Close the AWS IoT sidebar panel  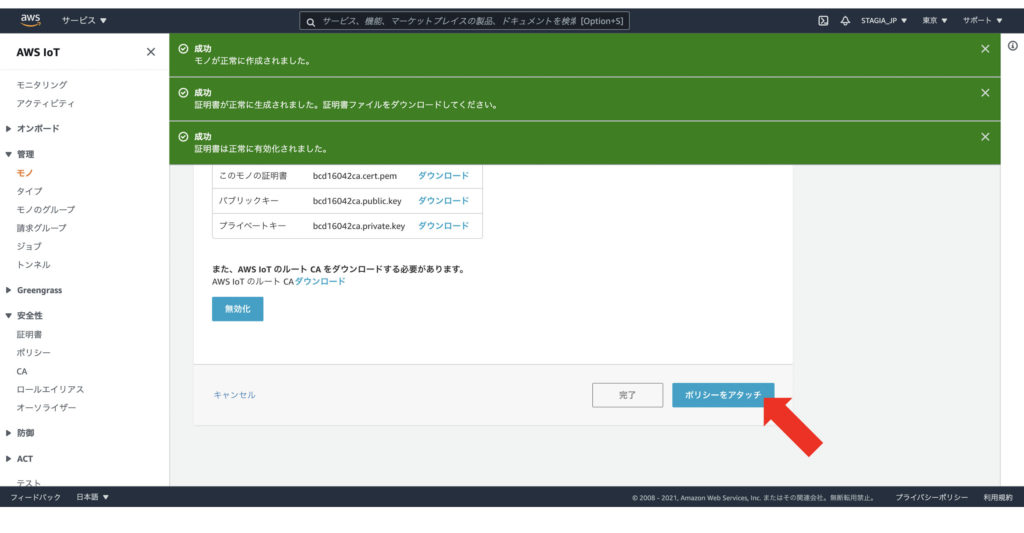coord(151,52)
